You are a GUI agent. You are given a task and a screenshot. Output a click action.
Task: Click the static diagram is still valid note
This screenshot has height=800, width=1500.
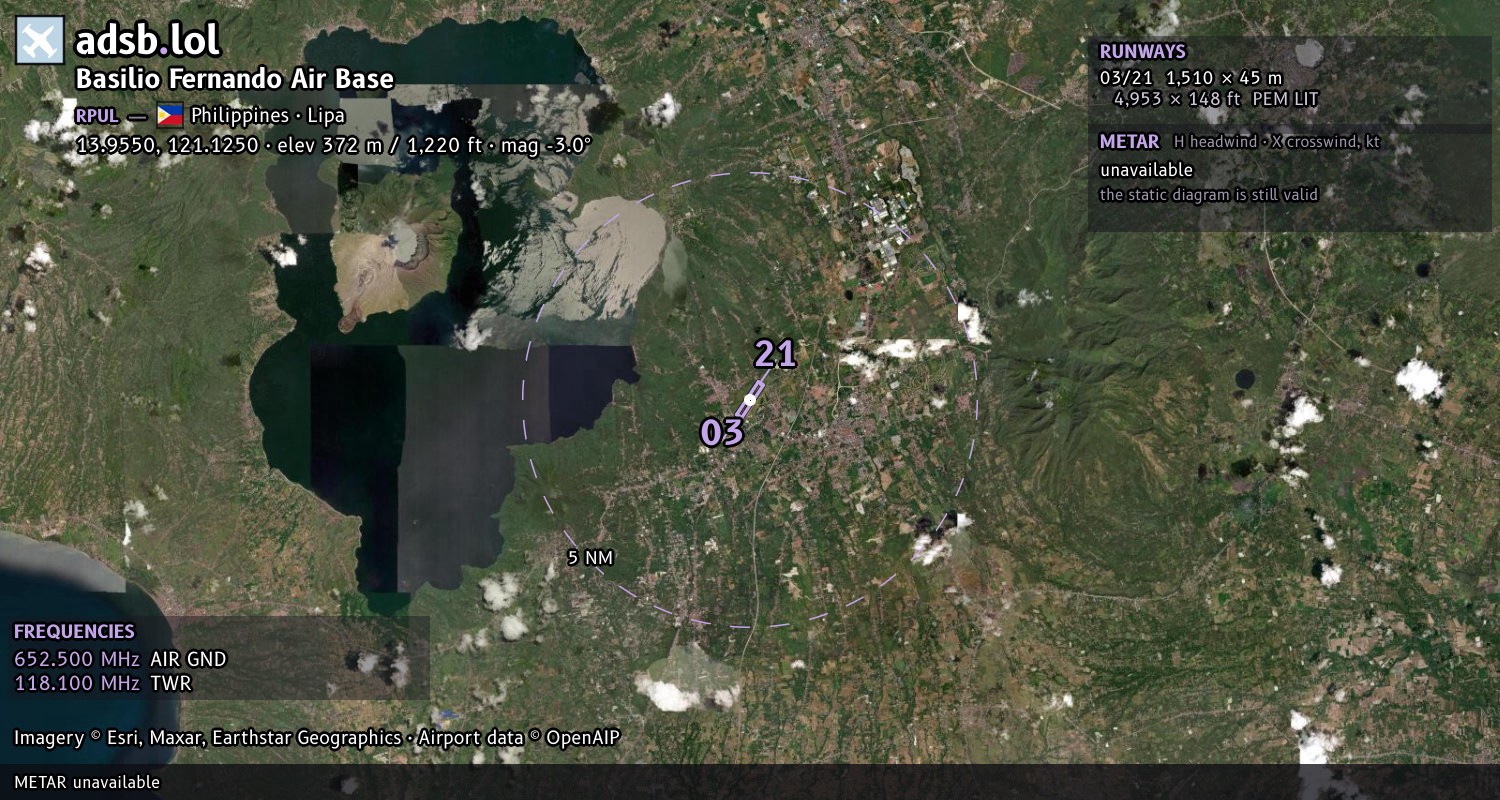pos(1209,195)
